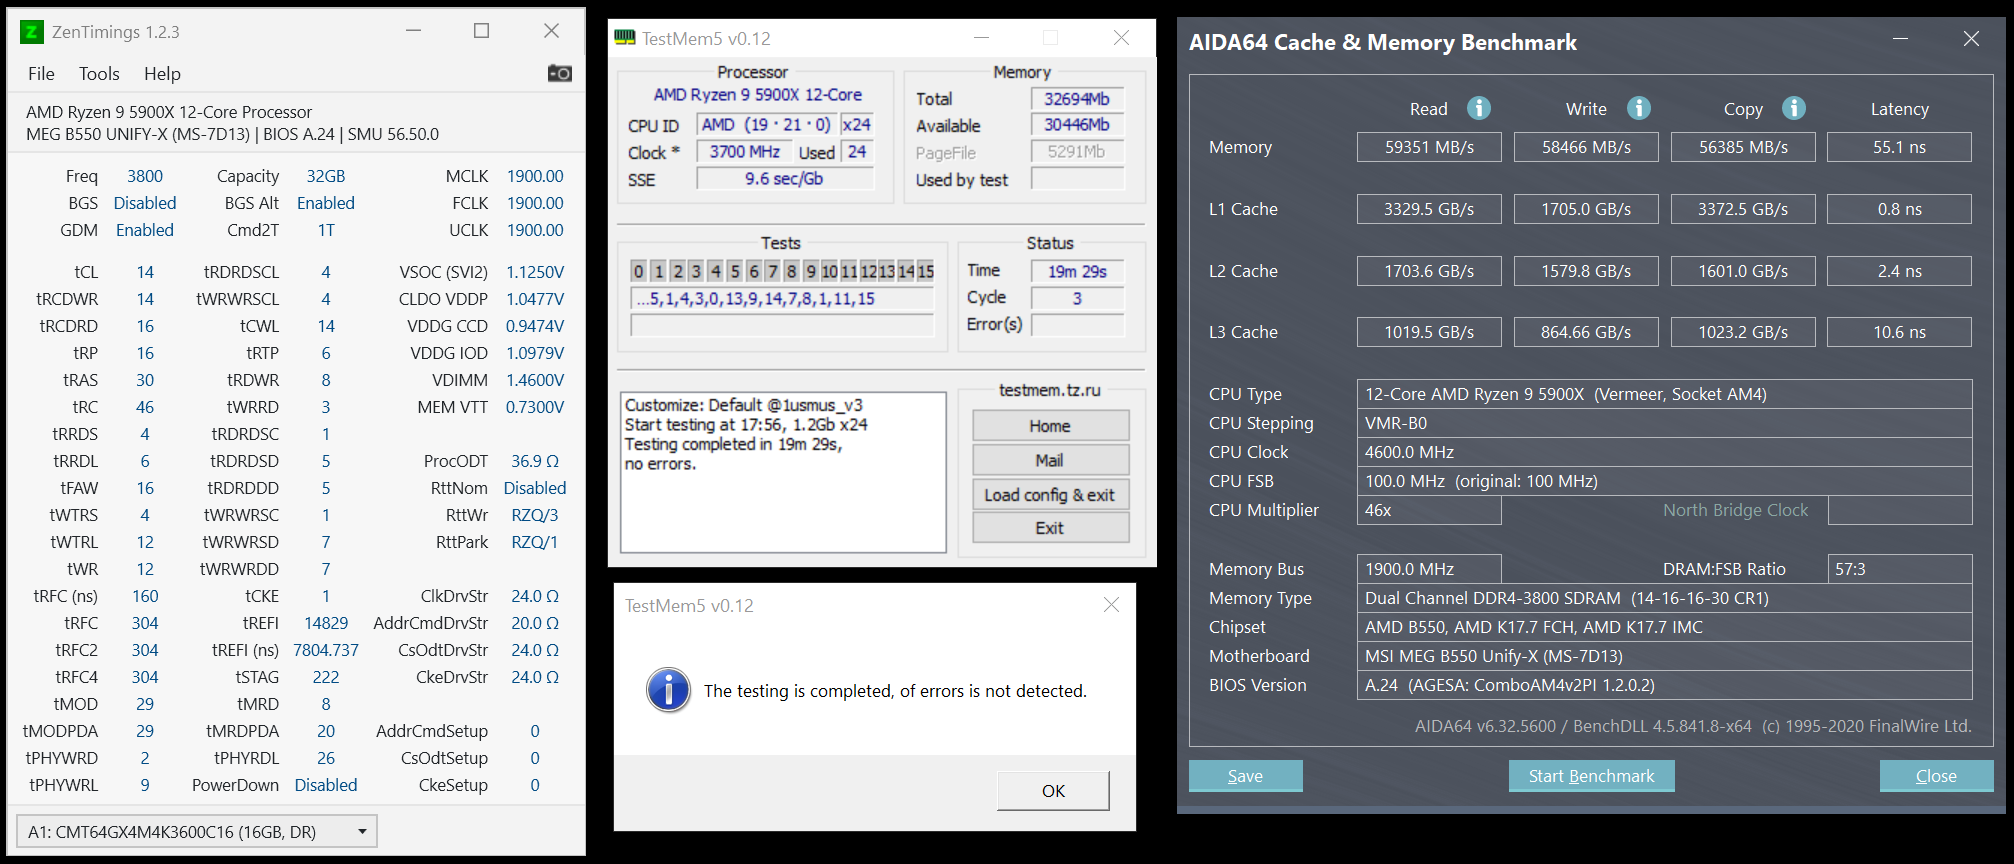Click Memory Read 59351 MB/s result in AIDA64
Viewport: 2014px width, 864px height.
[x=1429, y=147]
